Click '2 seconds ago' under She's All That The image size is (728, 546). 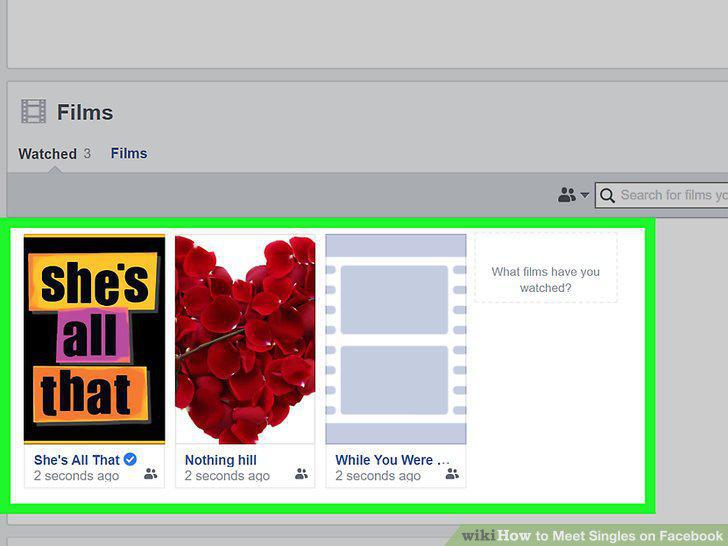pos(77,476)
